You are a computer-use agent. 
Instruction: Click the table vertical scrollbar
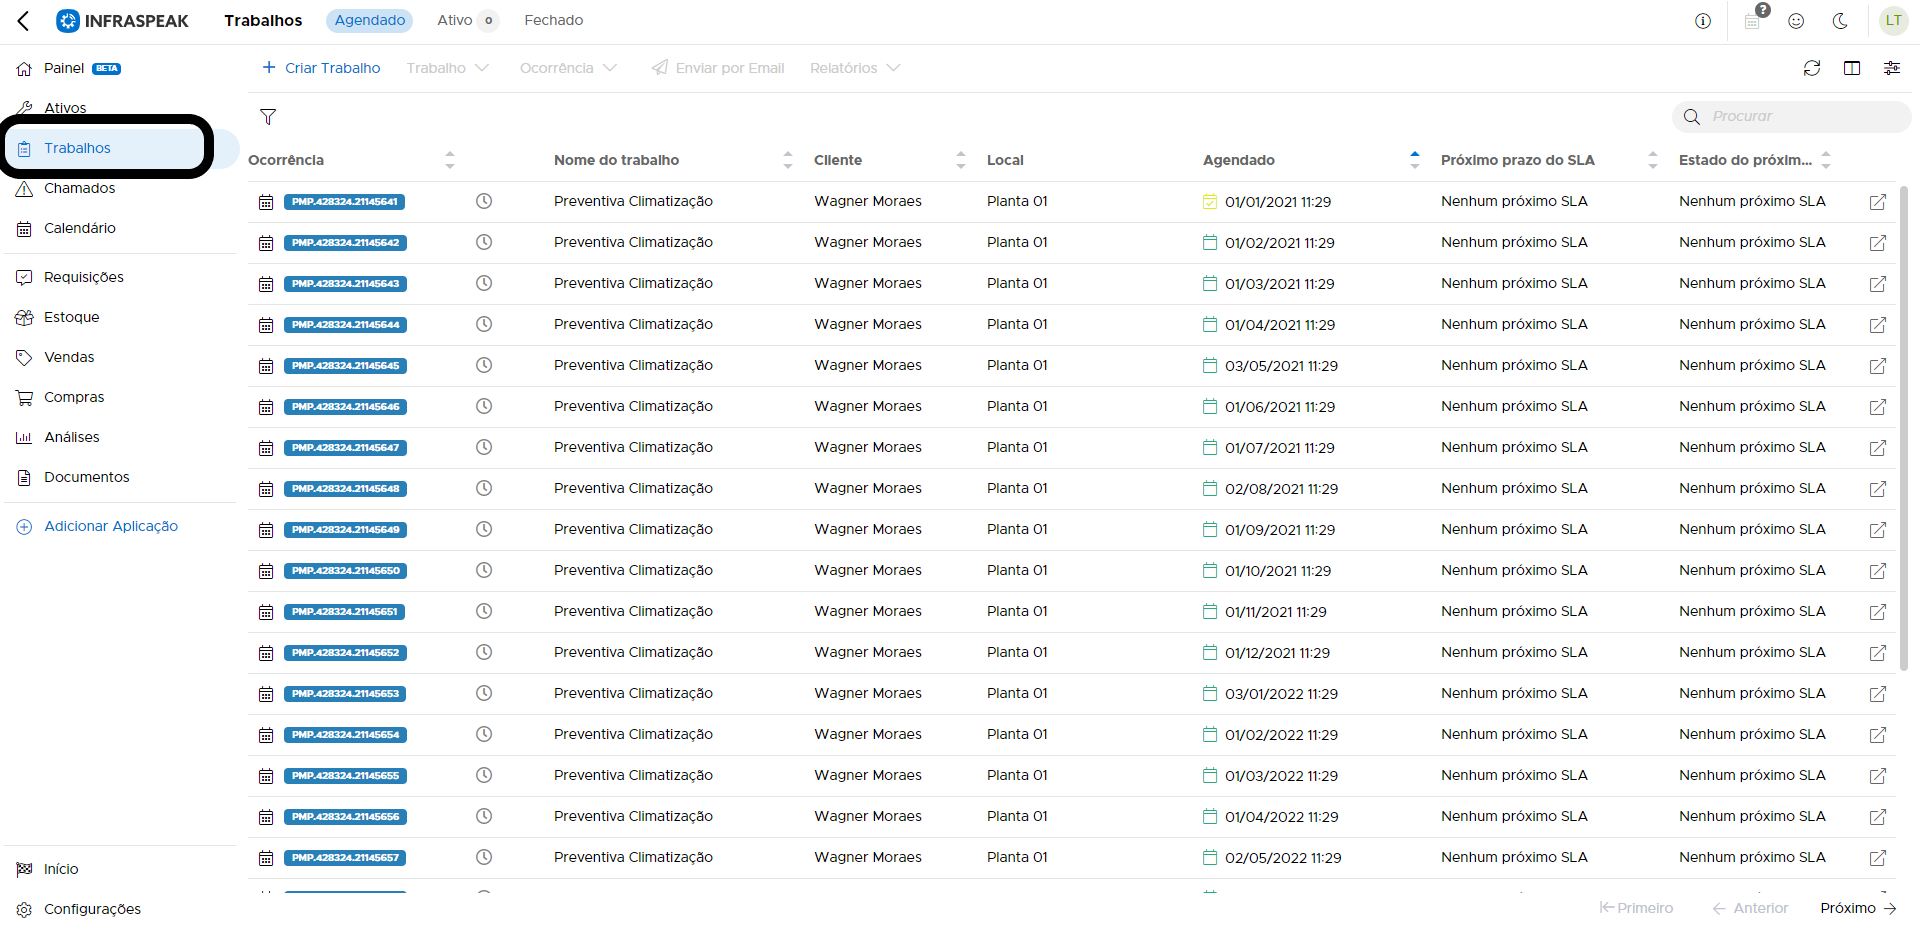[x=1904, y=428]
